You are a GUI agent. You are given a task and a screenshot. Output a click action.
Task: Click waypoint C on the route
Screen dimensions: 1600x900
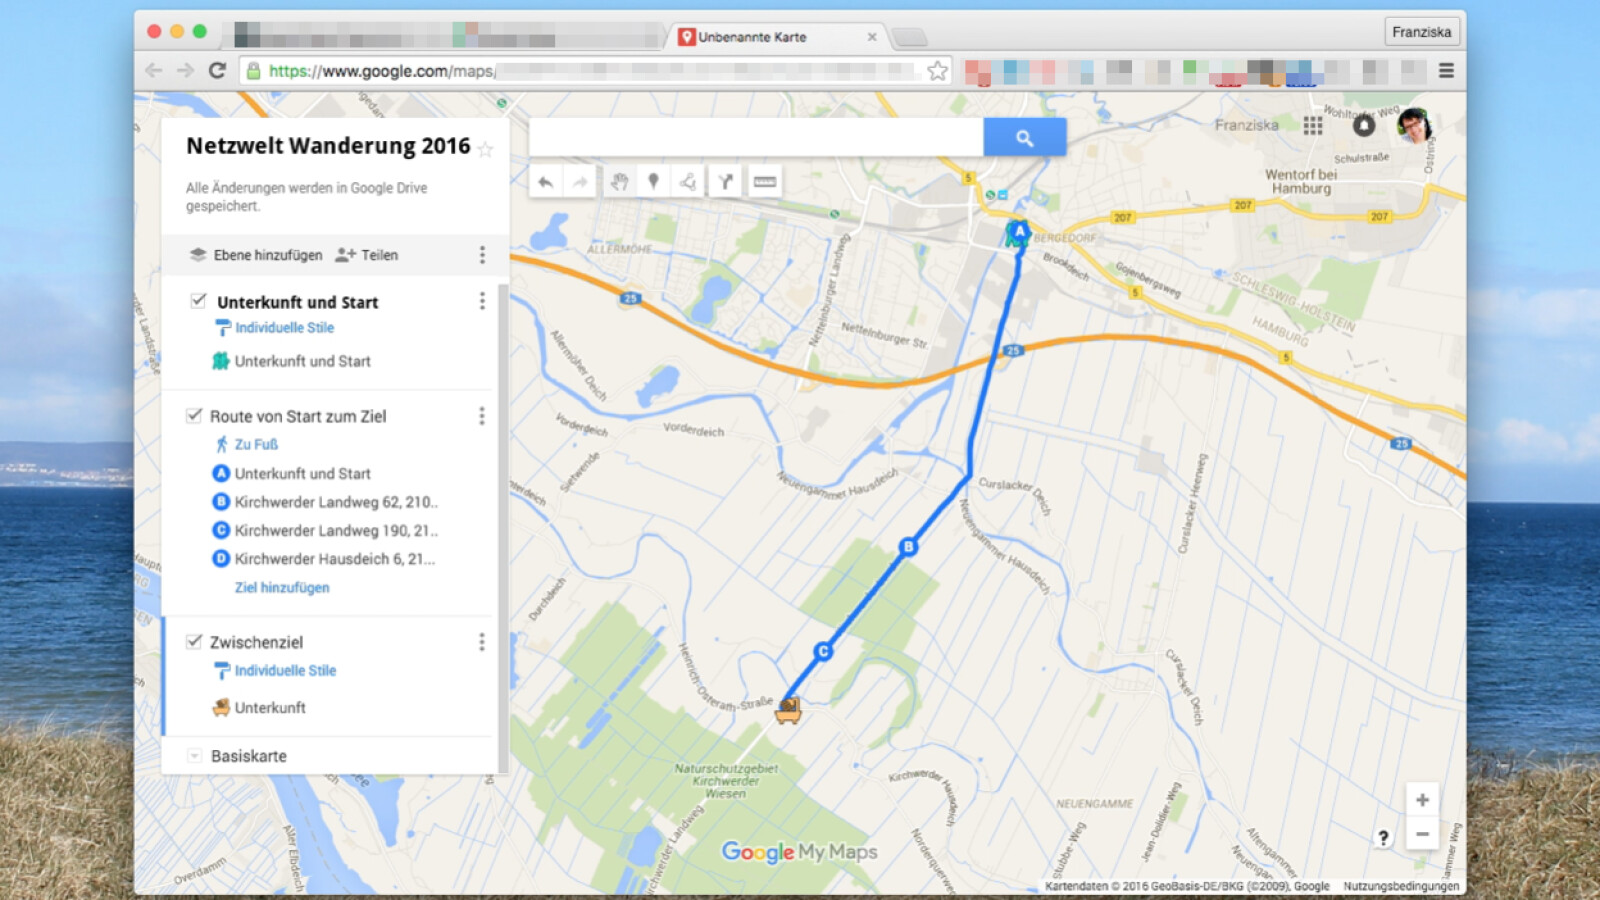click(x=823, y=651)
